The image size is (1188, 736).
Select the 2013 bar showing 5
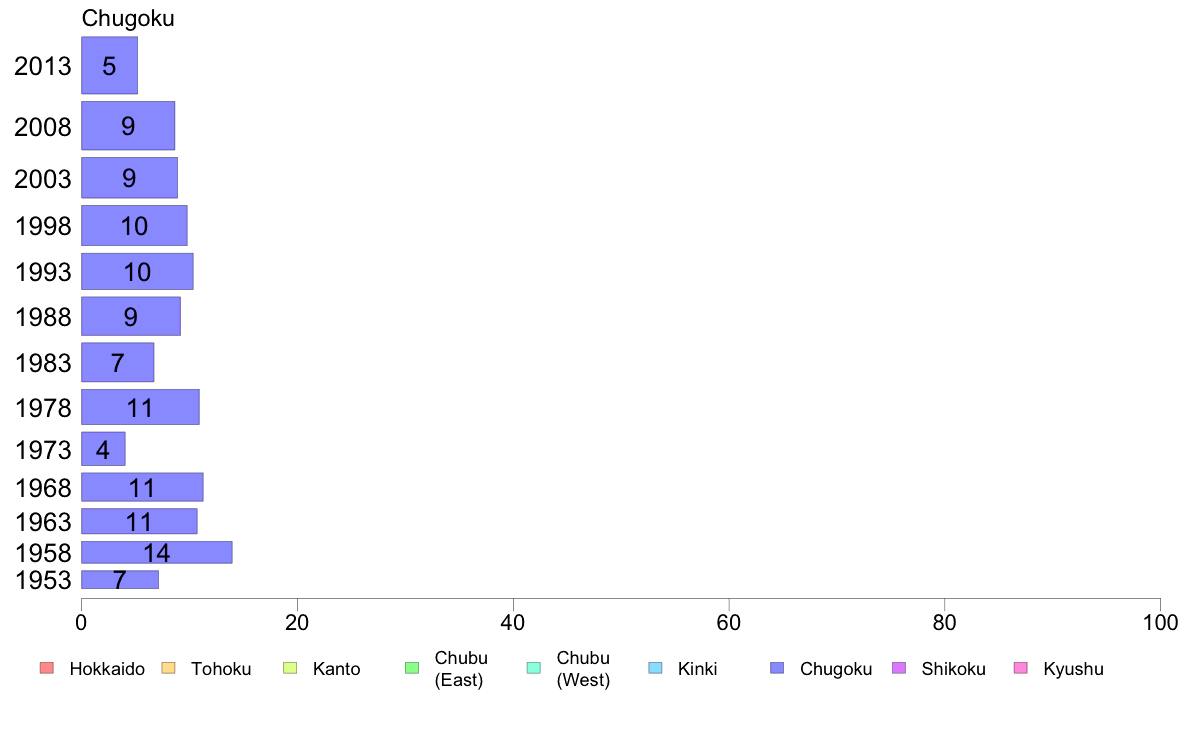[110, 65]
